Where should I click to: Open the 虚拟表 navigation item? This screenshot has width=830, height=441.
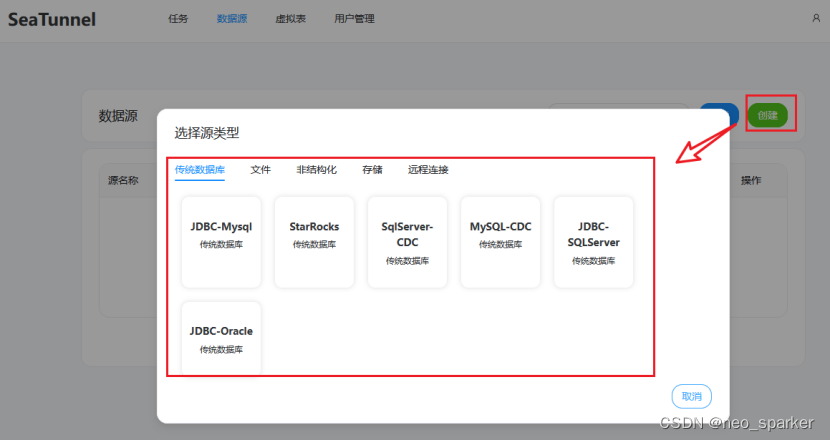[x=291, y=19]
